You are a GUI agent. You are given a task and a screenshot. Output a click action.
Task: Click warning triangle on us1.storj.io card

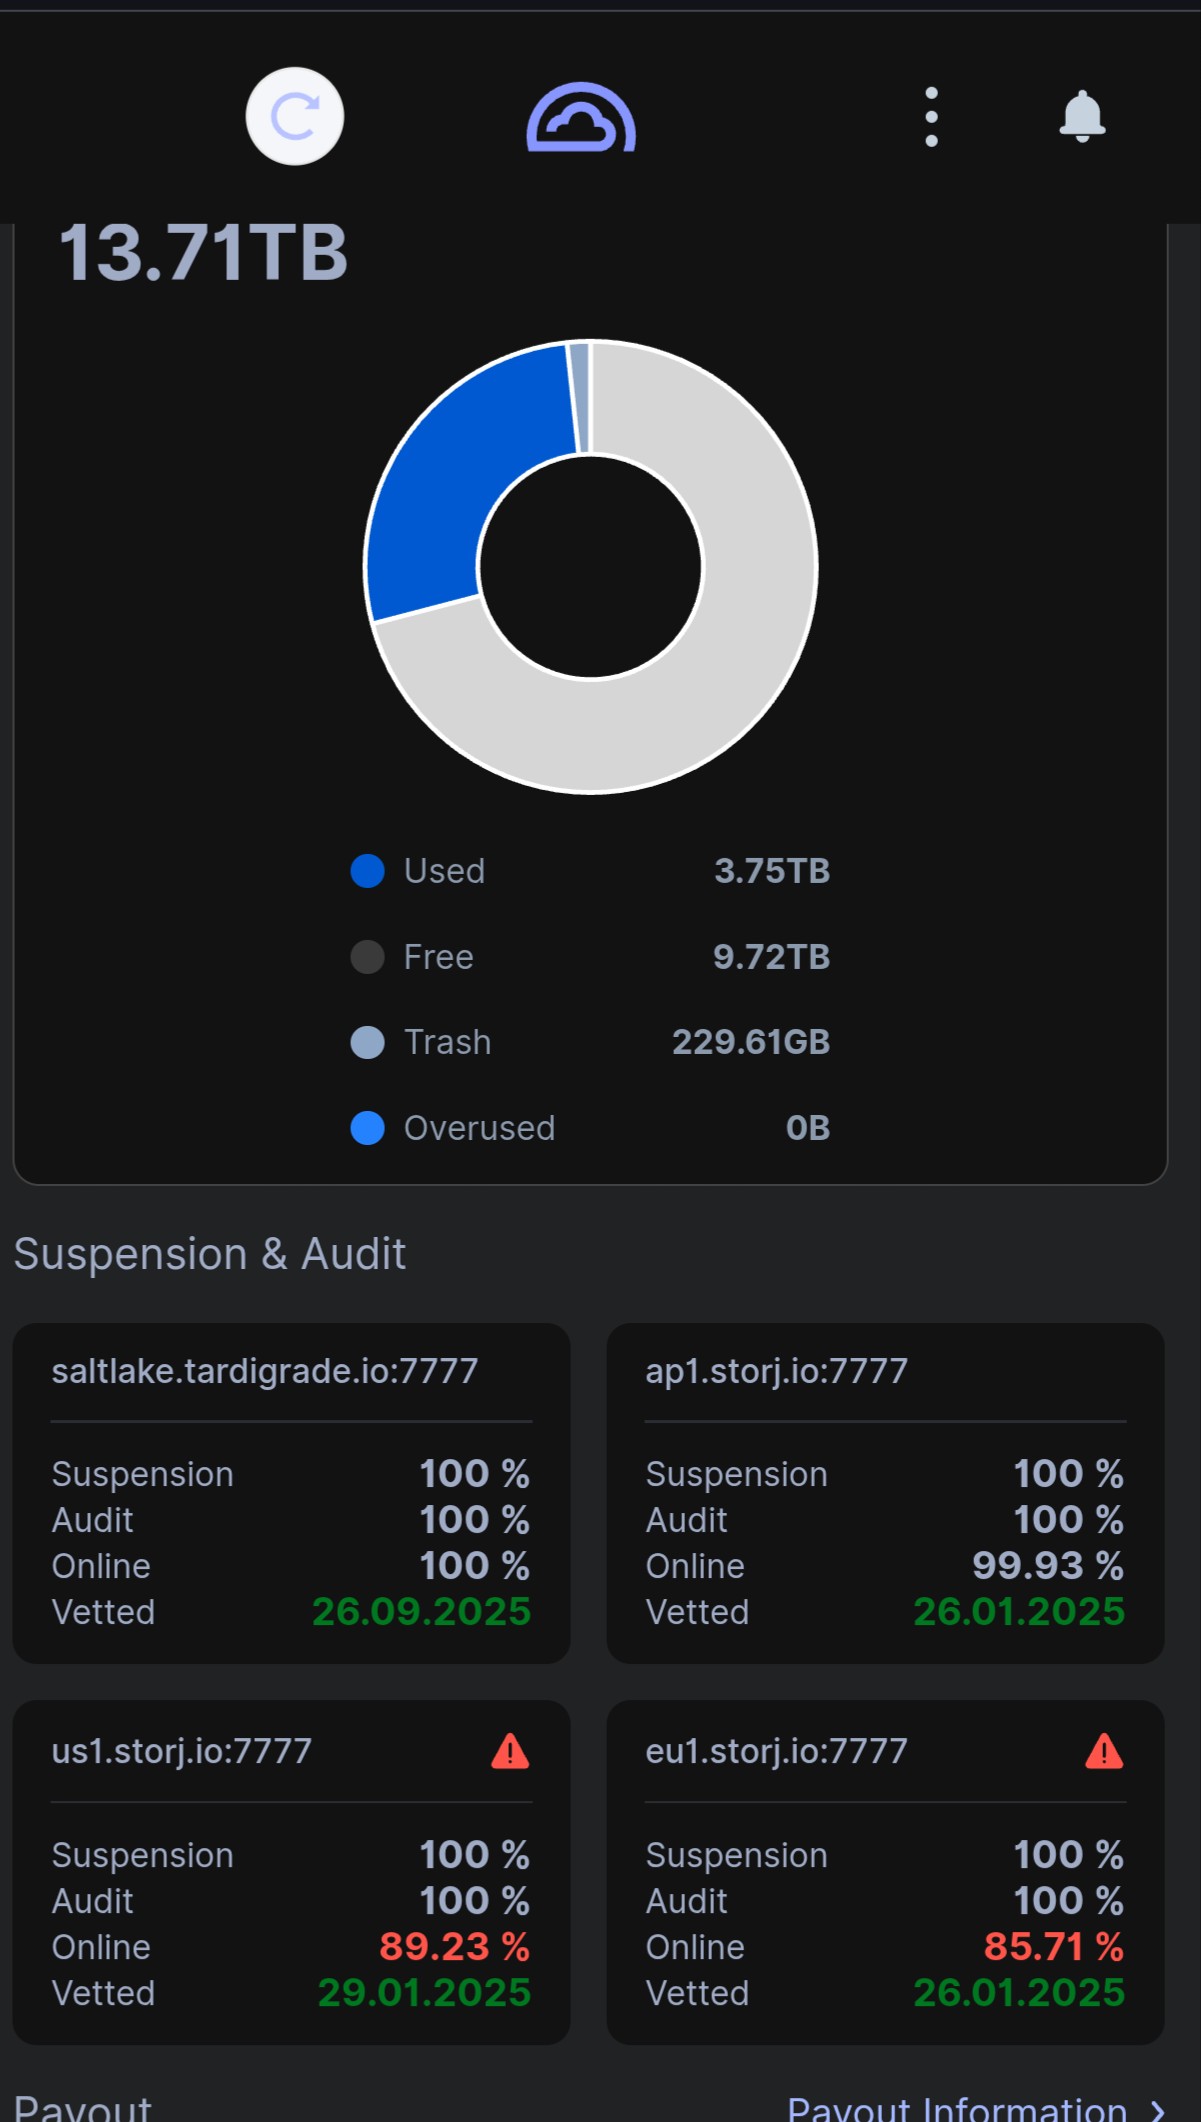[510, 1752]
